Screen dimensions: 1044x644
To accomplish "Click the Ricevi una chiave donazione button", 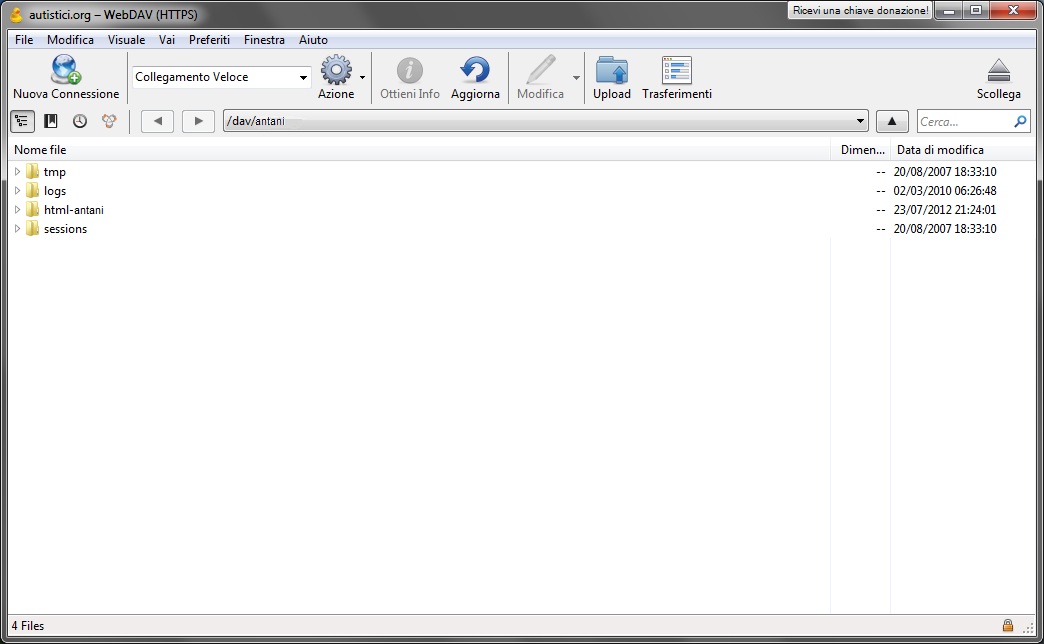I will click(x=860, y=10).
